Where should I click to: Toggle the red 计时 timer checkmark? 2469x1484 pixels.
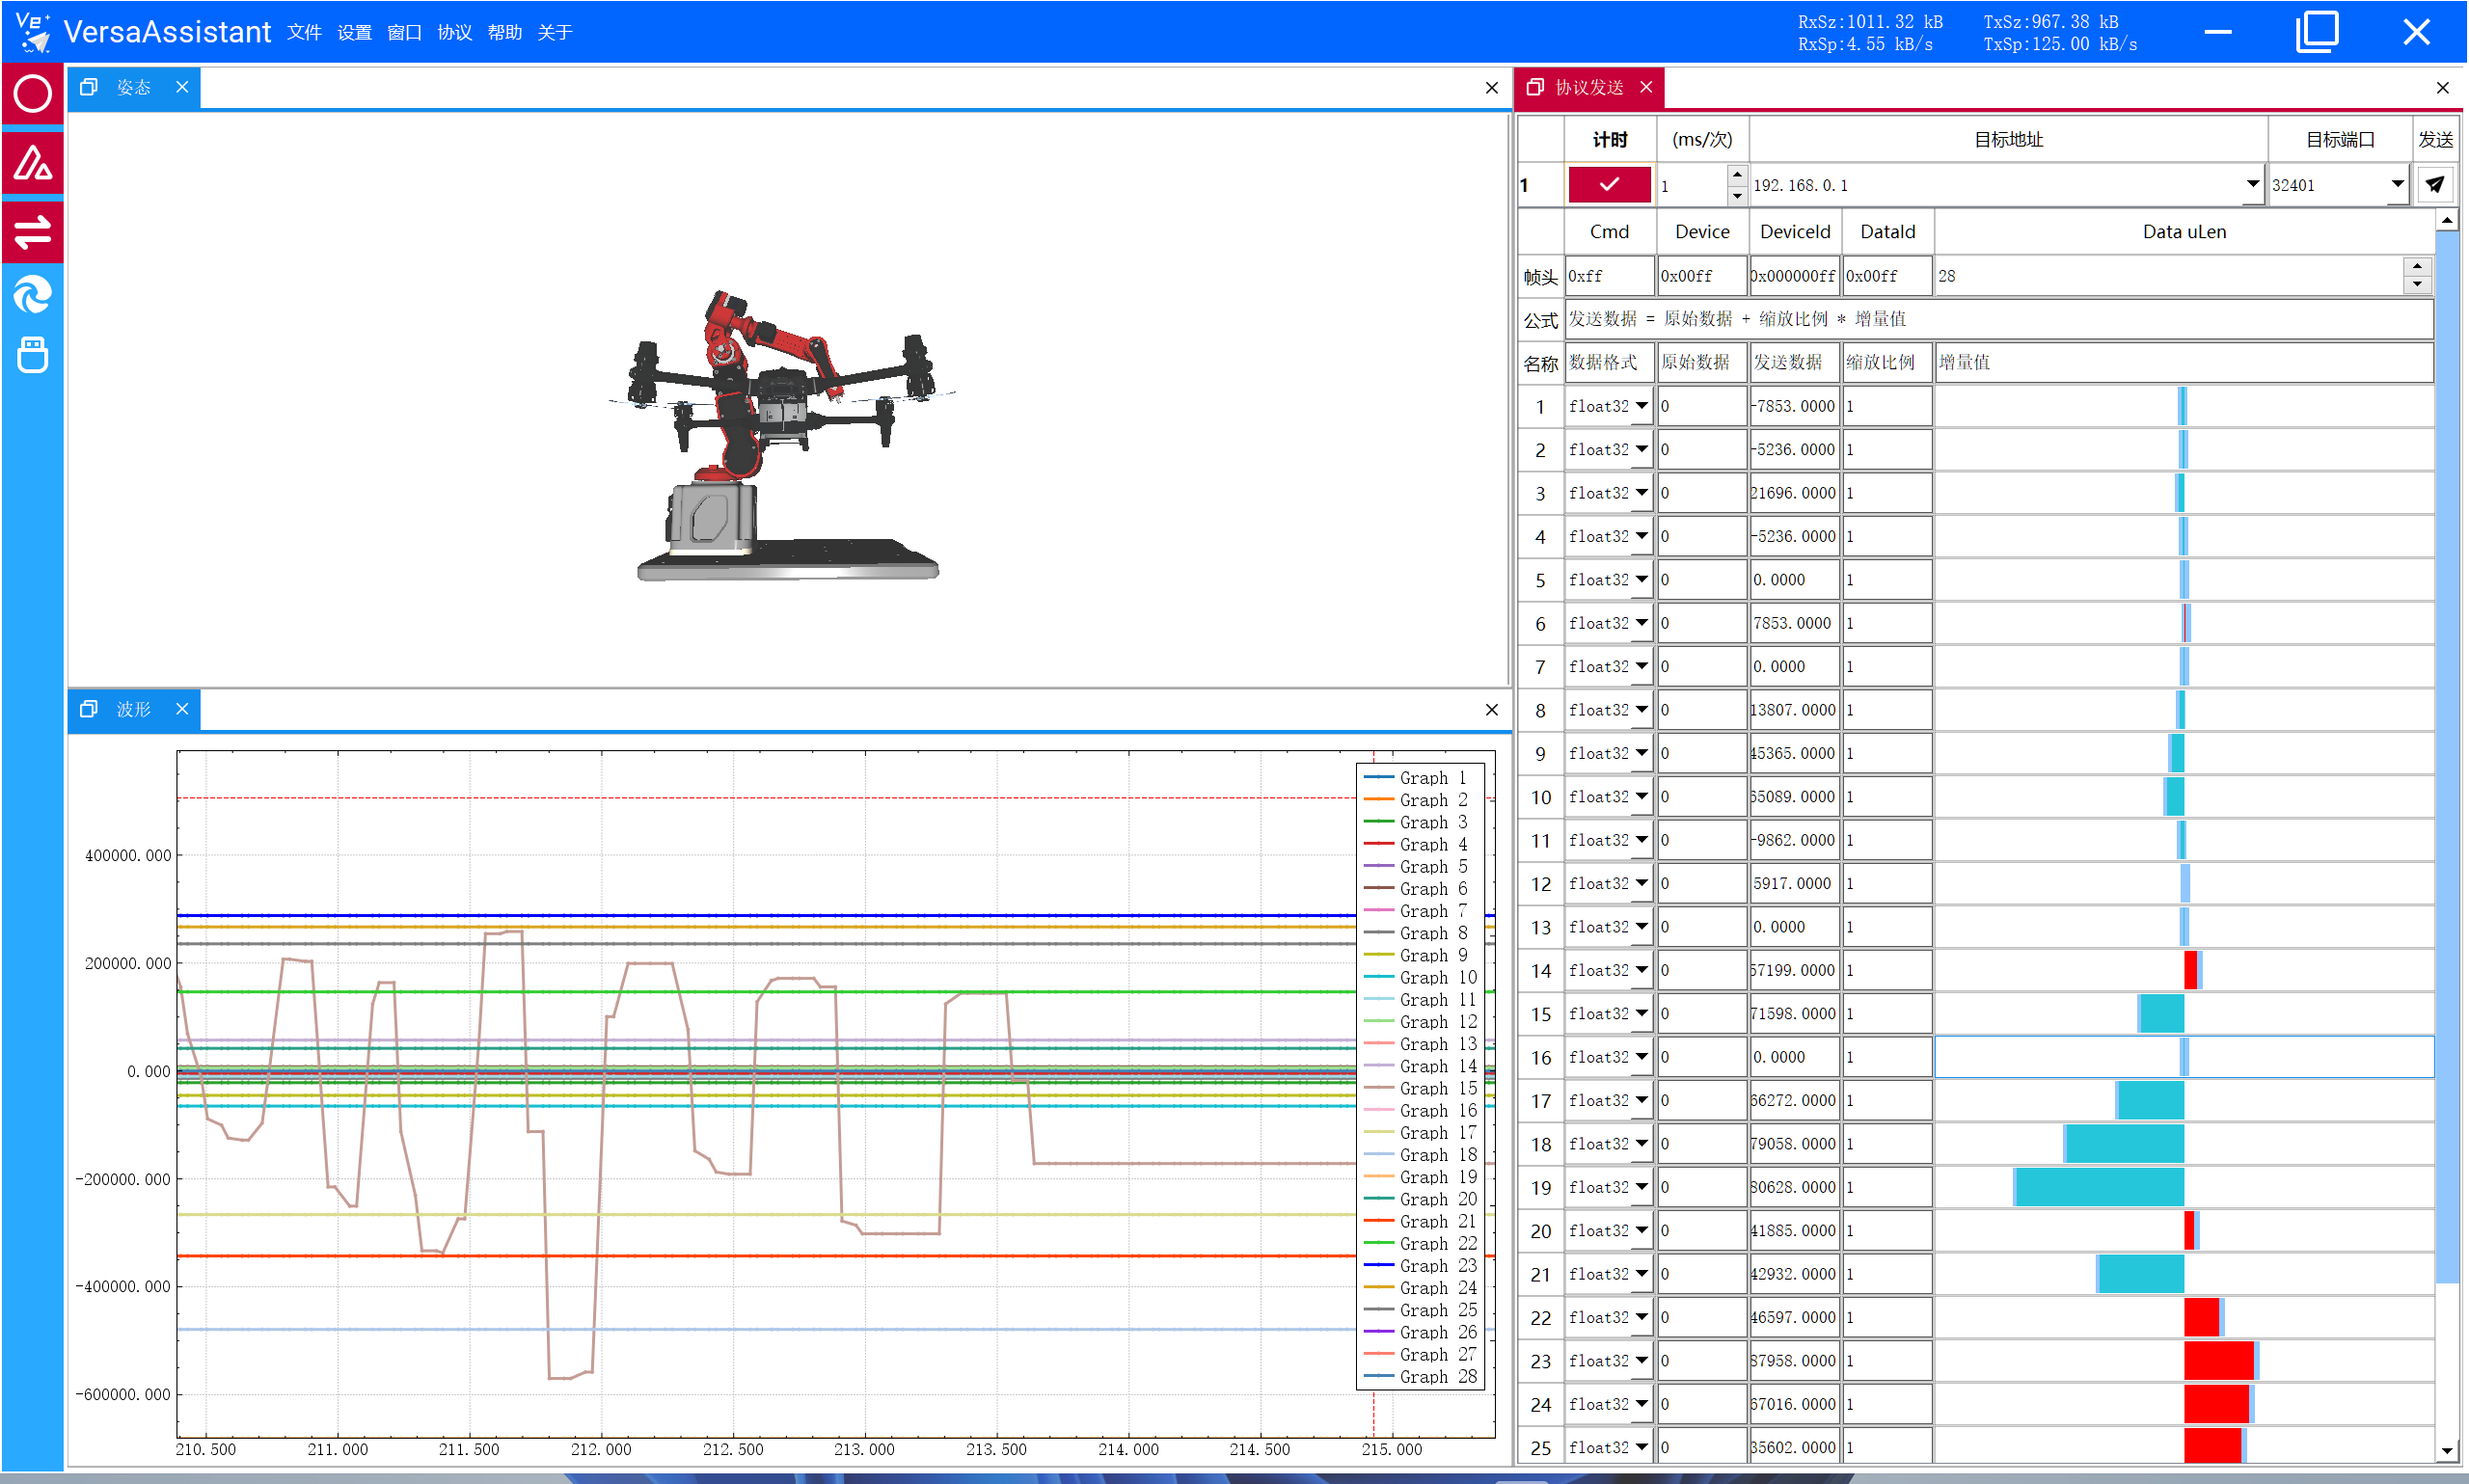pyautogui.click(x=1609, y=185)
